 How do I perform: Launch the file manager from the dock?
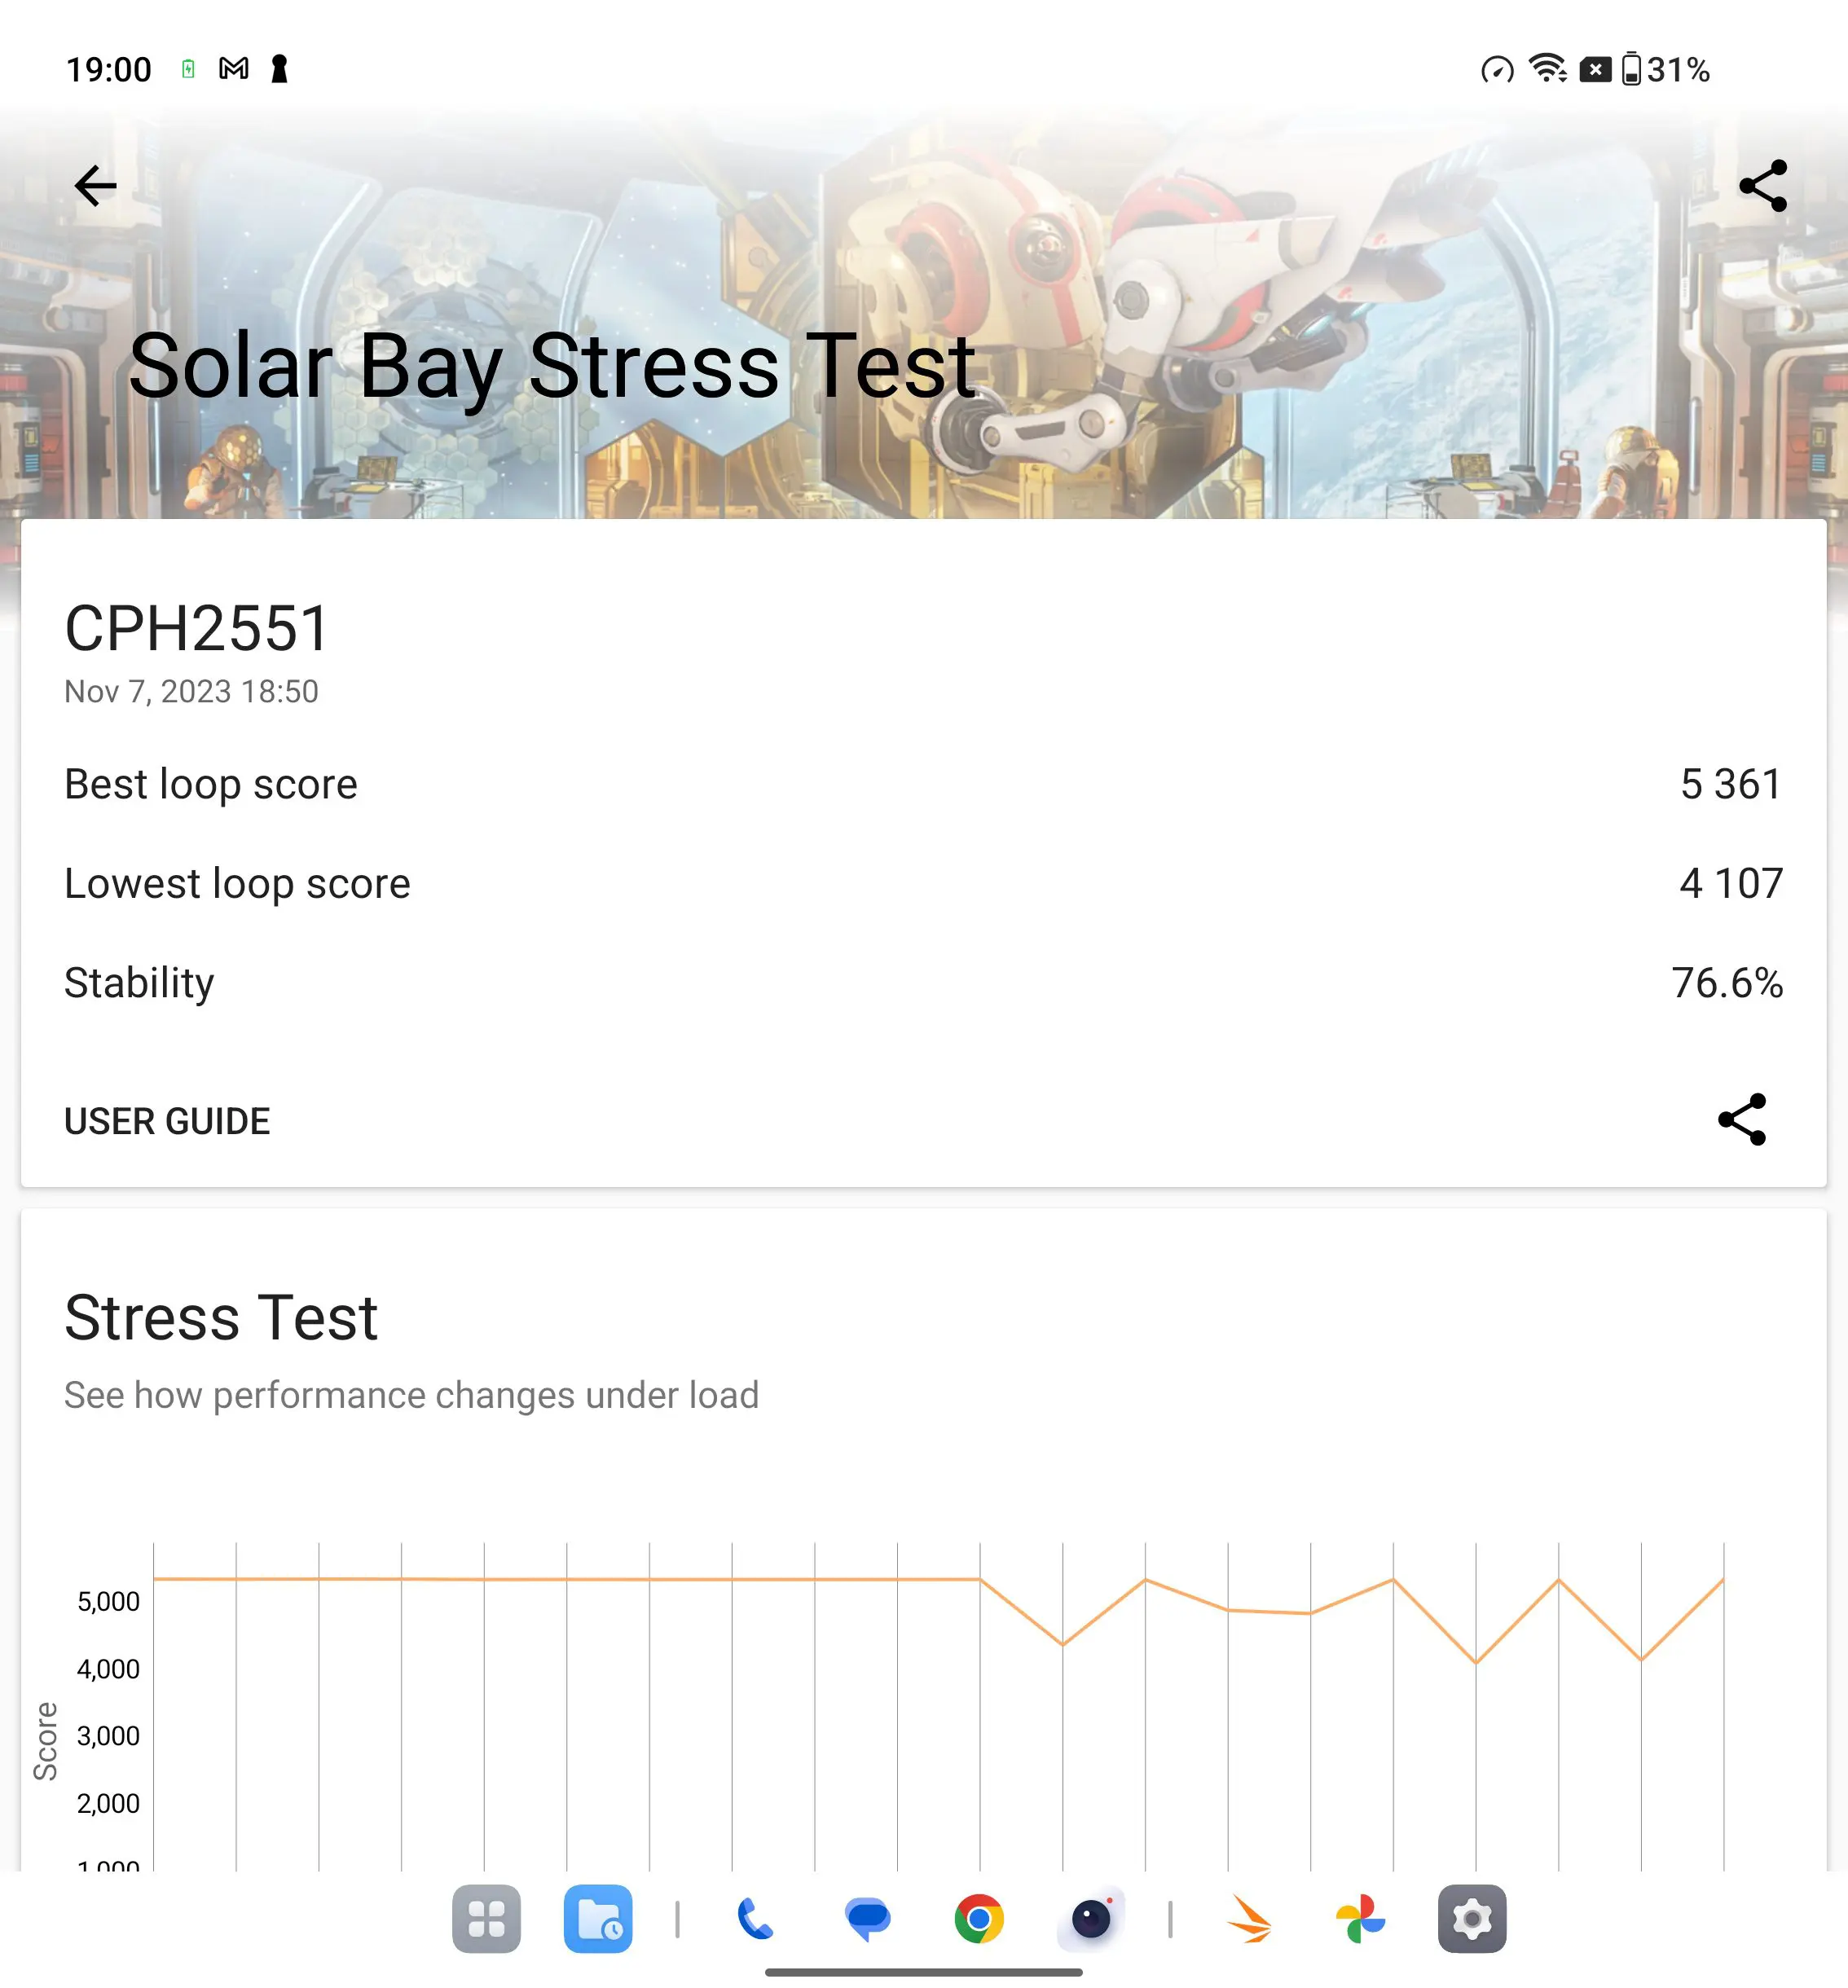pos(598,1919)
